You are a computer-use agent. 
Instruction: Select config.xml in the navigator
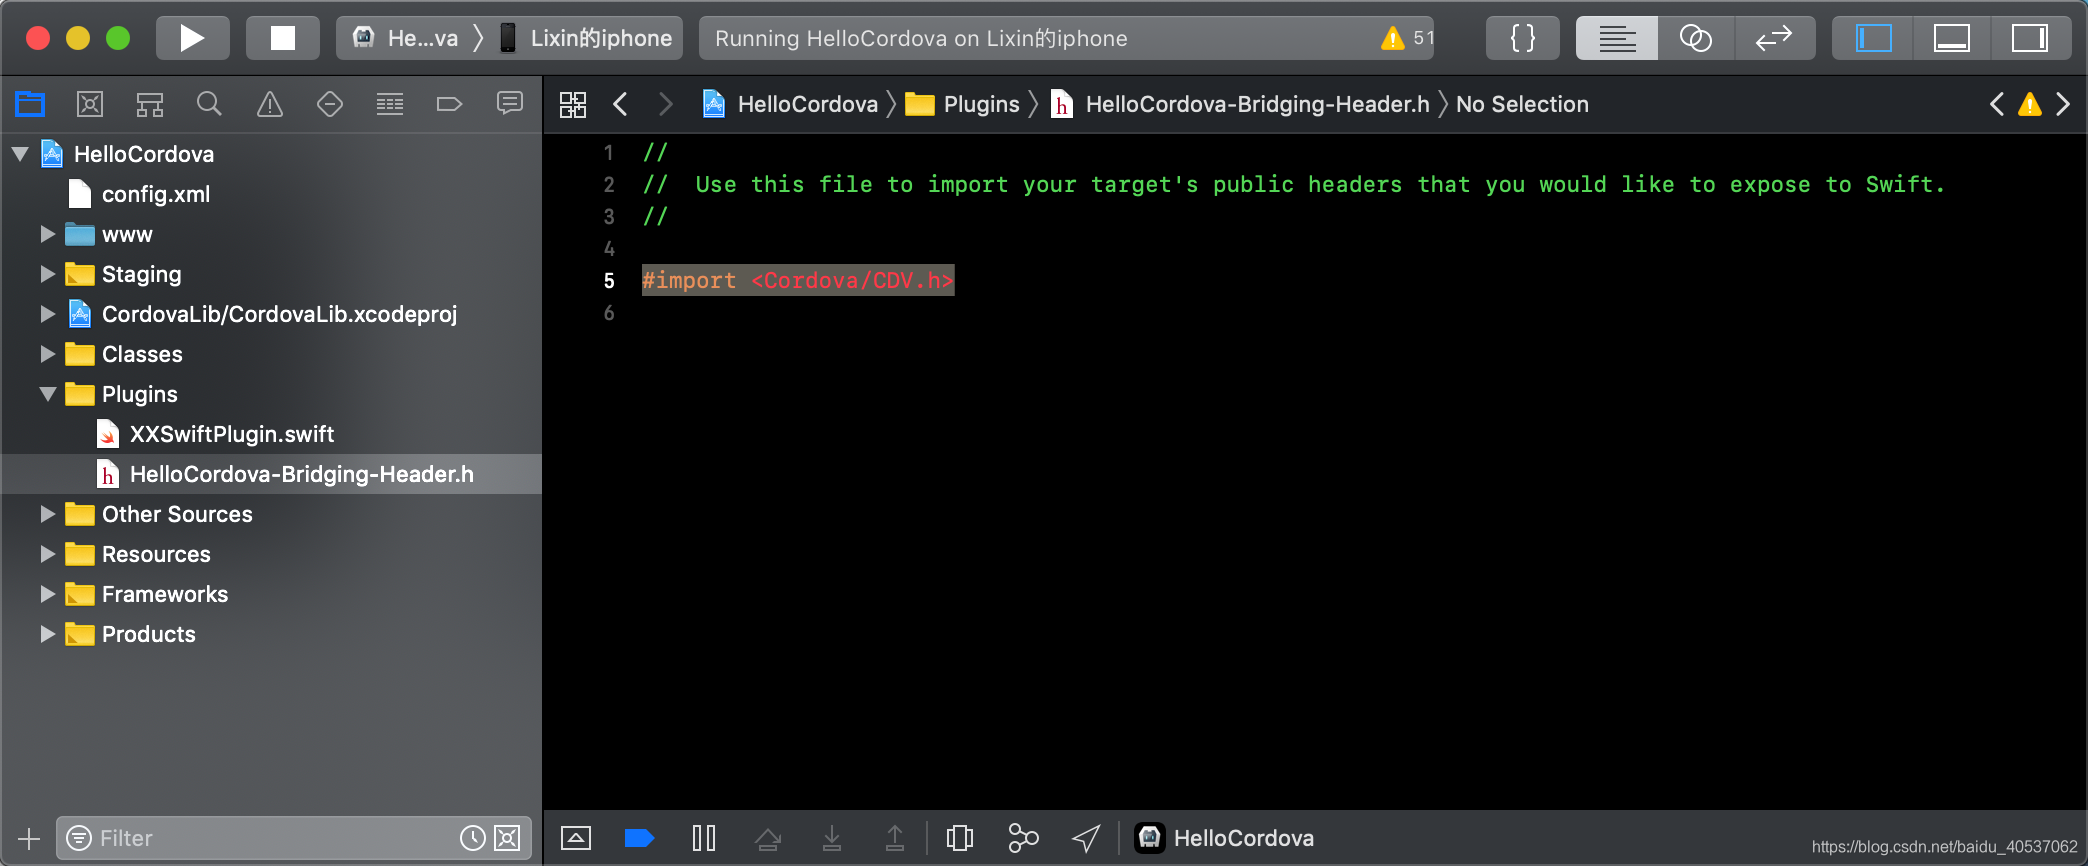point(156,194)
